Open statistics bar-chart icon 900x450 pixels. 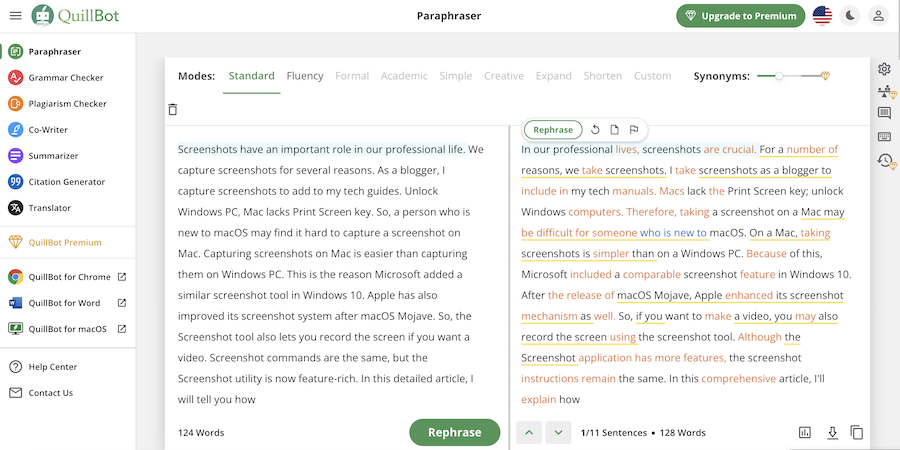[805, 433]
